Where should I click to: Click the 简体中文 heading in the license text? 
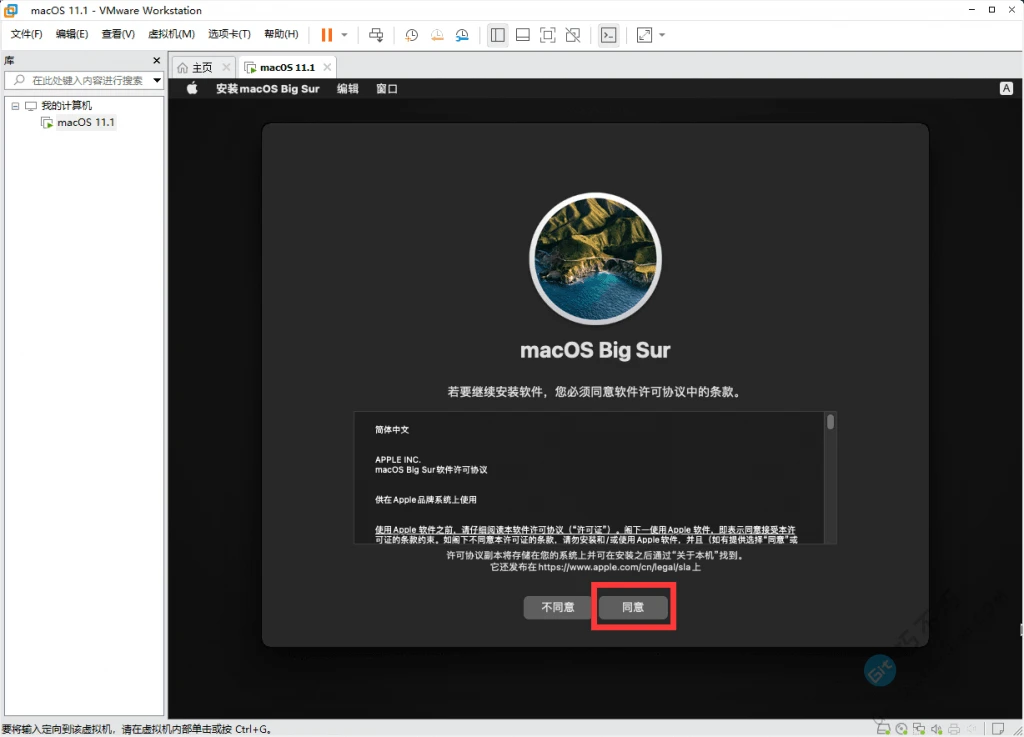coord(392,430)
